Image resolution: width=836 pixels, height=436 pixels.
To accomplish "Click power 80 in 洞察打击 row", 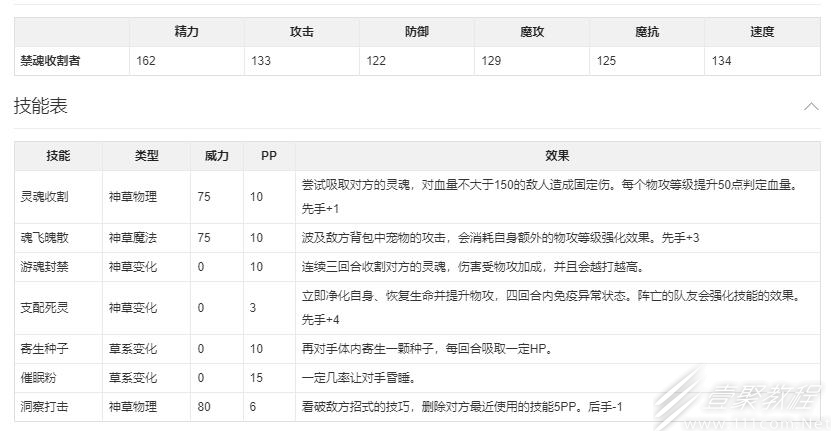I will 204,407.
